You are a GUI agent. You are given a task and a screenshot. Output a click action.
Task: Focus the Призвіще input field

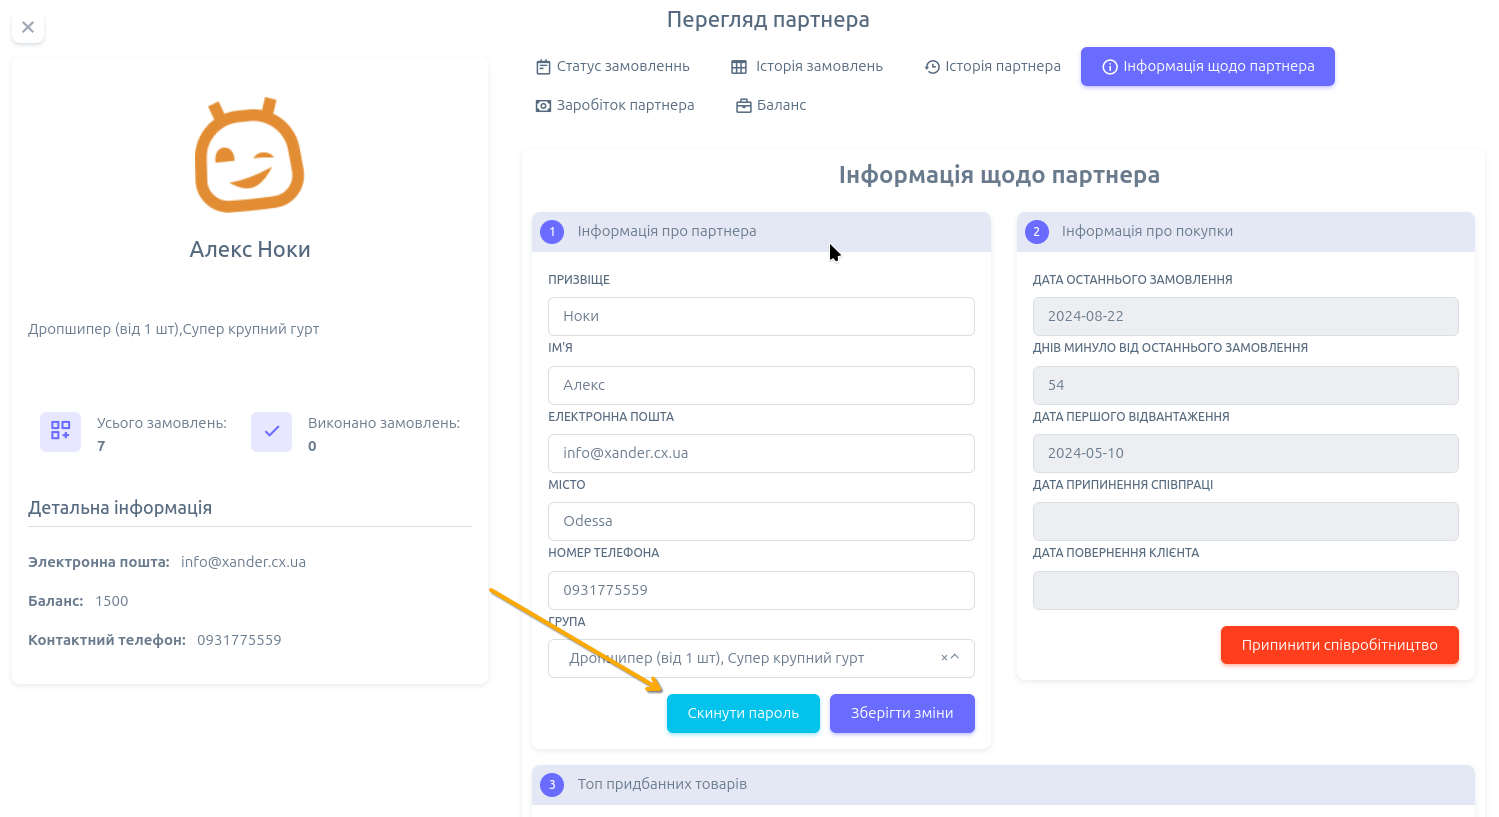pyautogui.click(x=760, y=316)
